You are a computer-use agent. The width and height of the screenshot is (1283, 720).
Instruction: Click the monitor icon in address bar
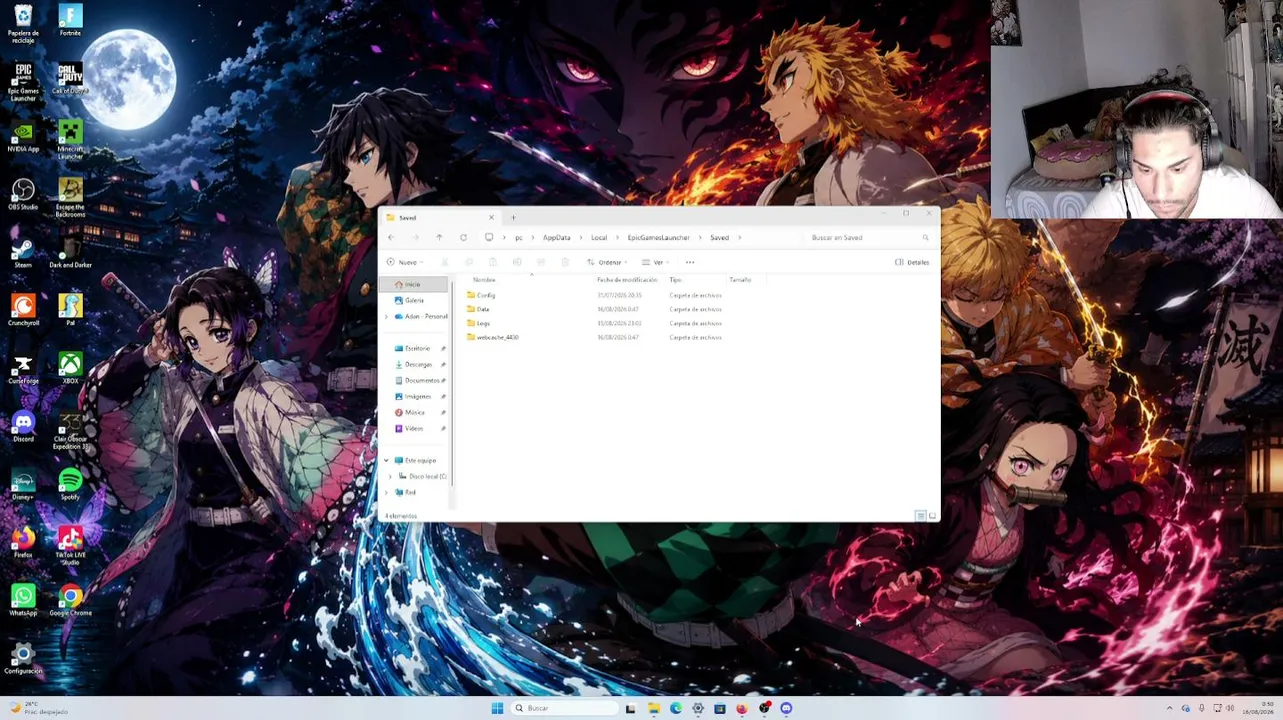coord(489,238)
